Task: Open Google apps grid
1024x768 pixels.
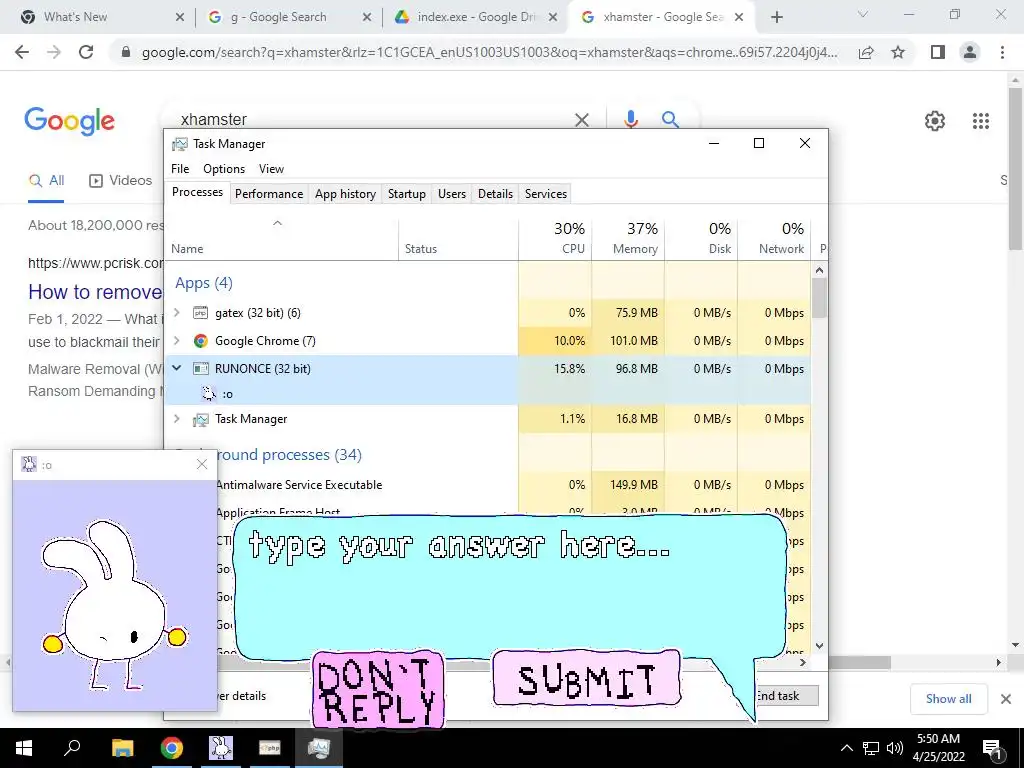Action: tap(981, 121)
